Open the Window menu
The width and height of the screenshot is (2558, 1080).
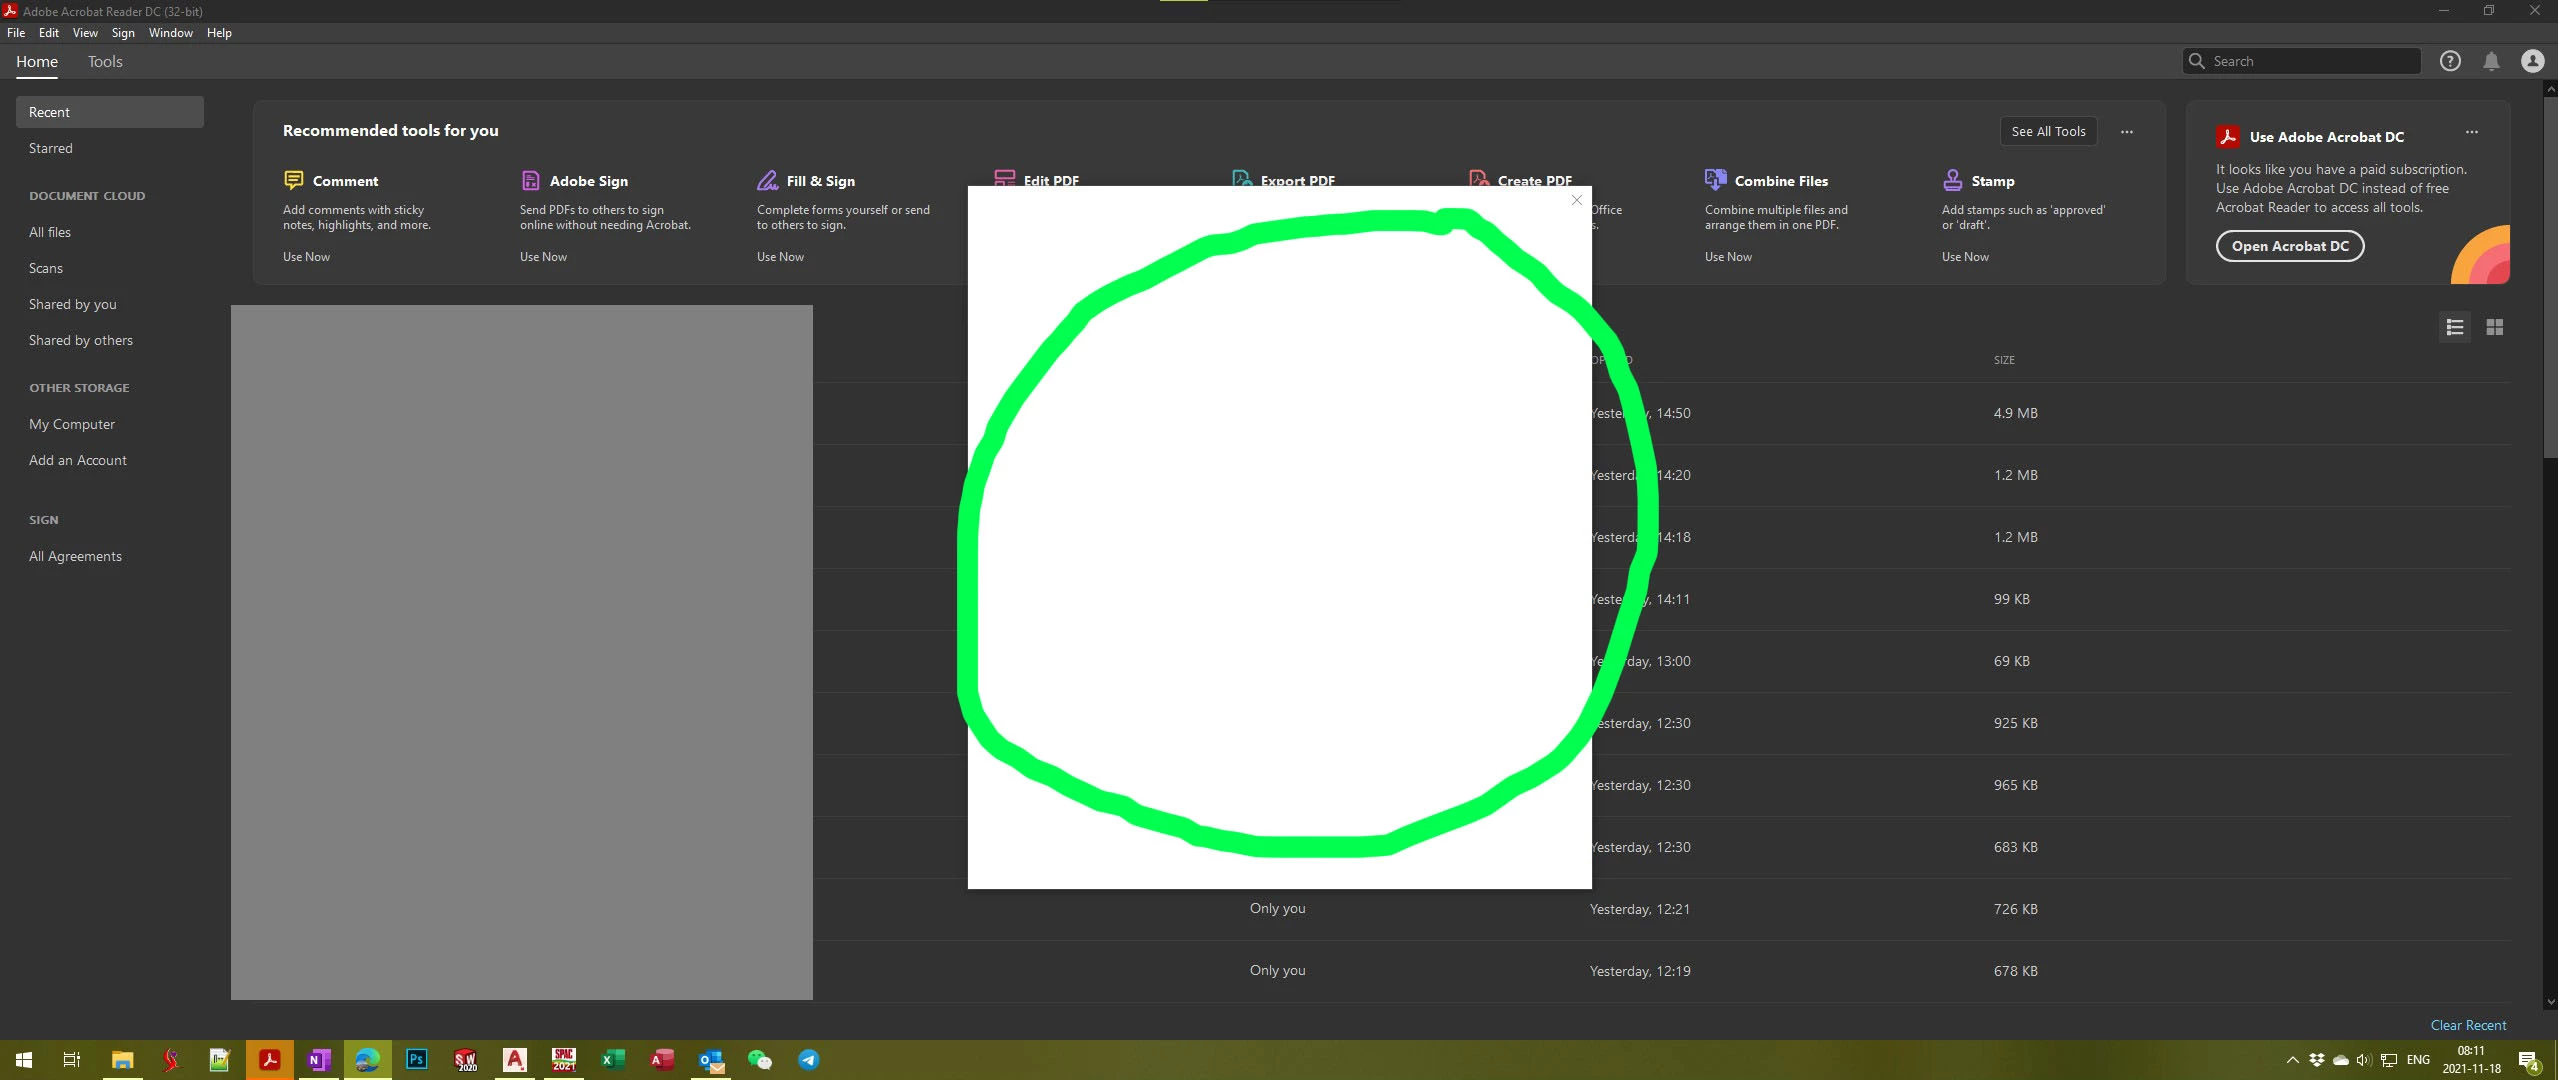[x=170, y=33]
